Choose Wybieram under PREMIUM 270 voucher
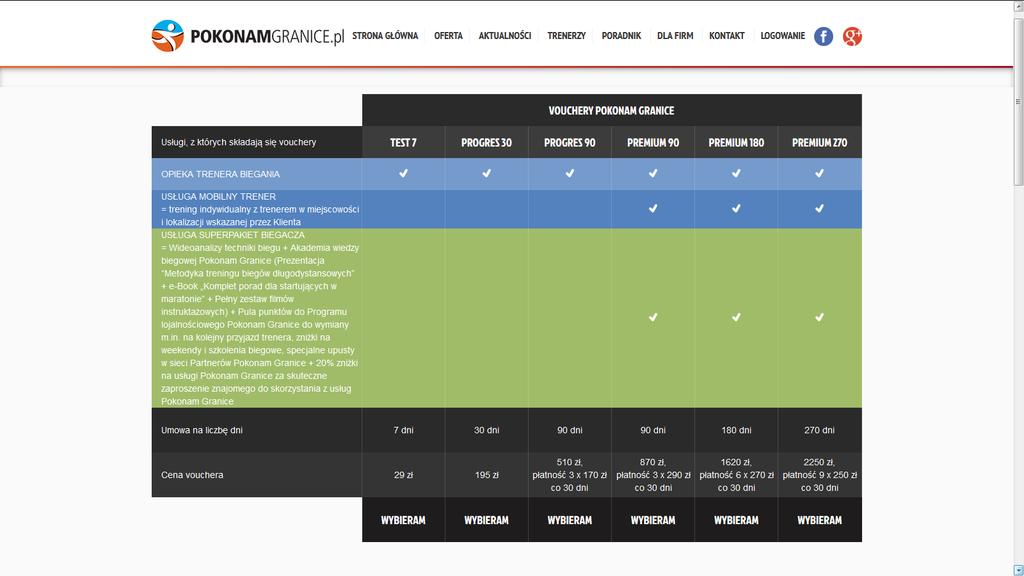 point(820,520)
